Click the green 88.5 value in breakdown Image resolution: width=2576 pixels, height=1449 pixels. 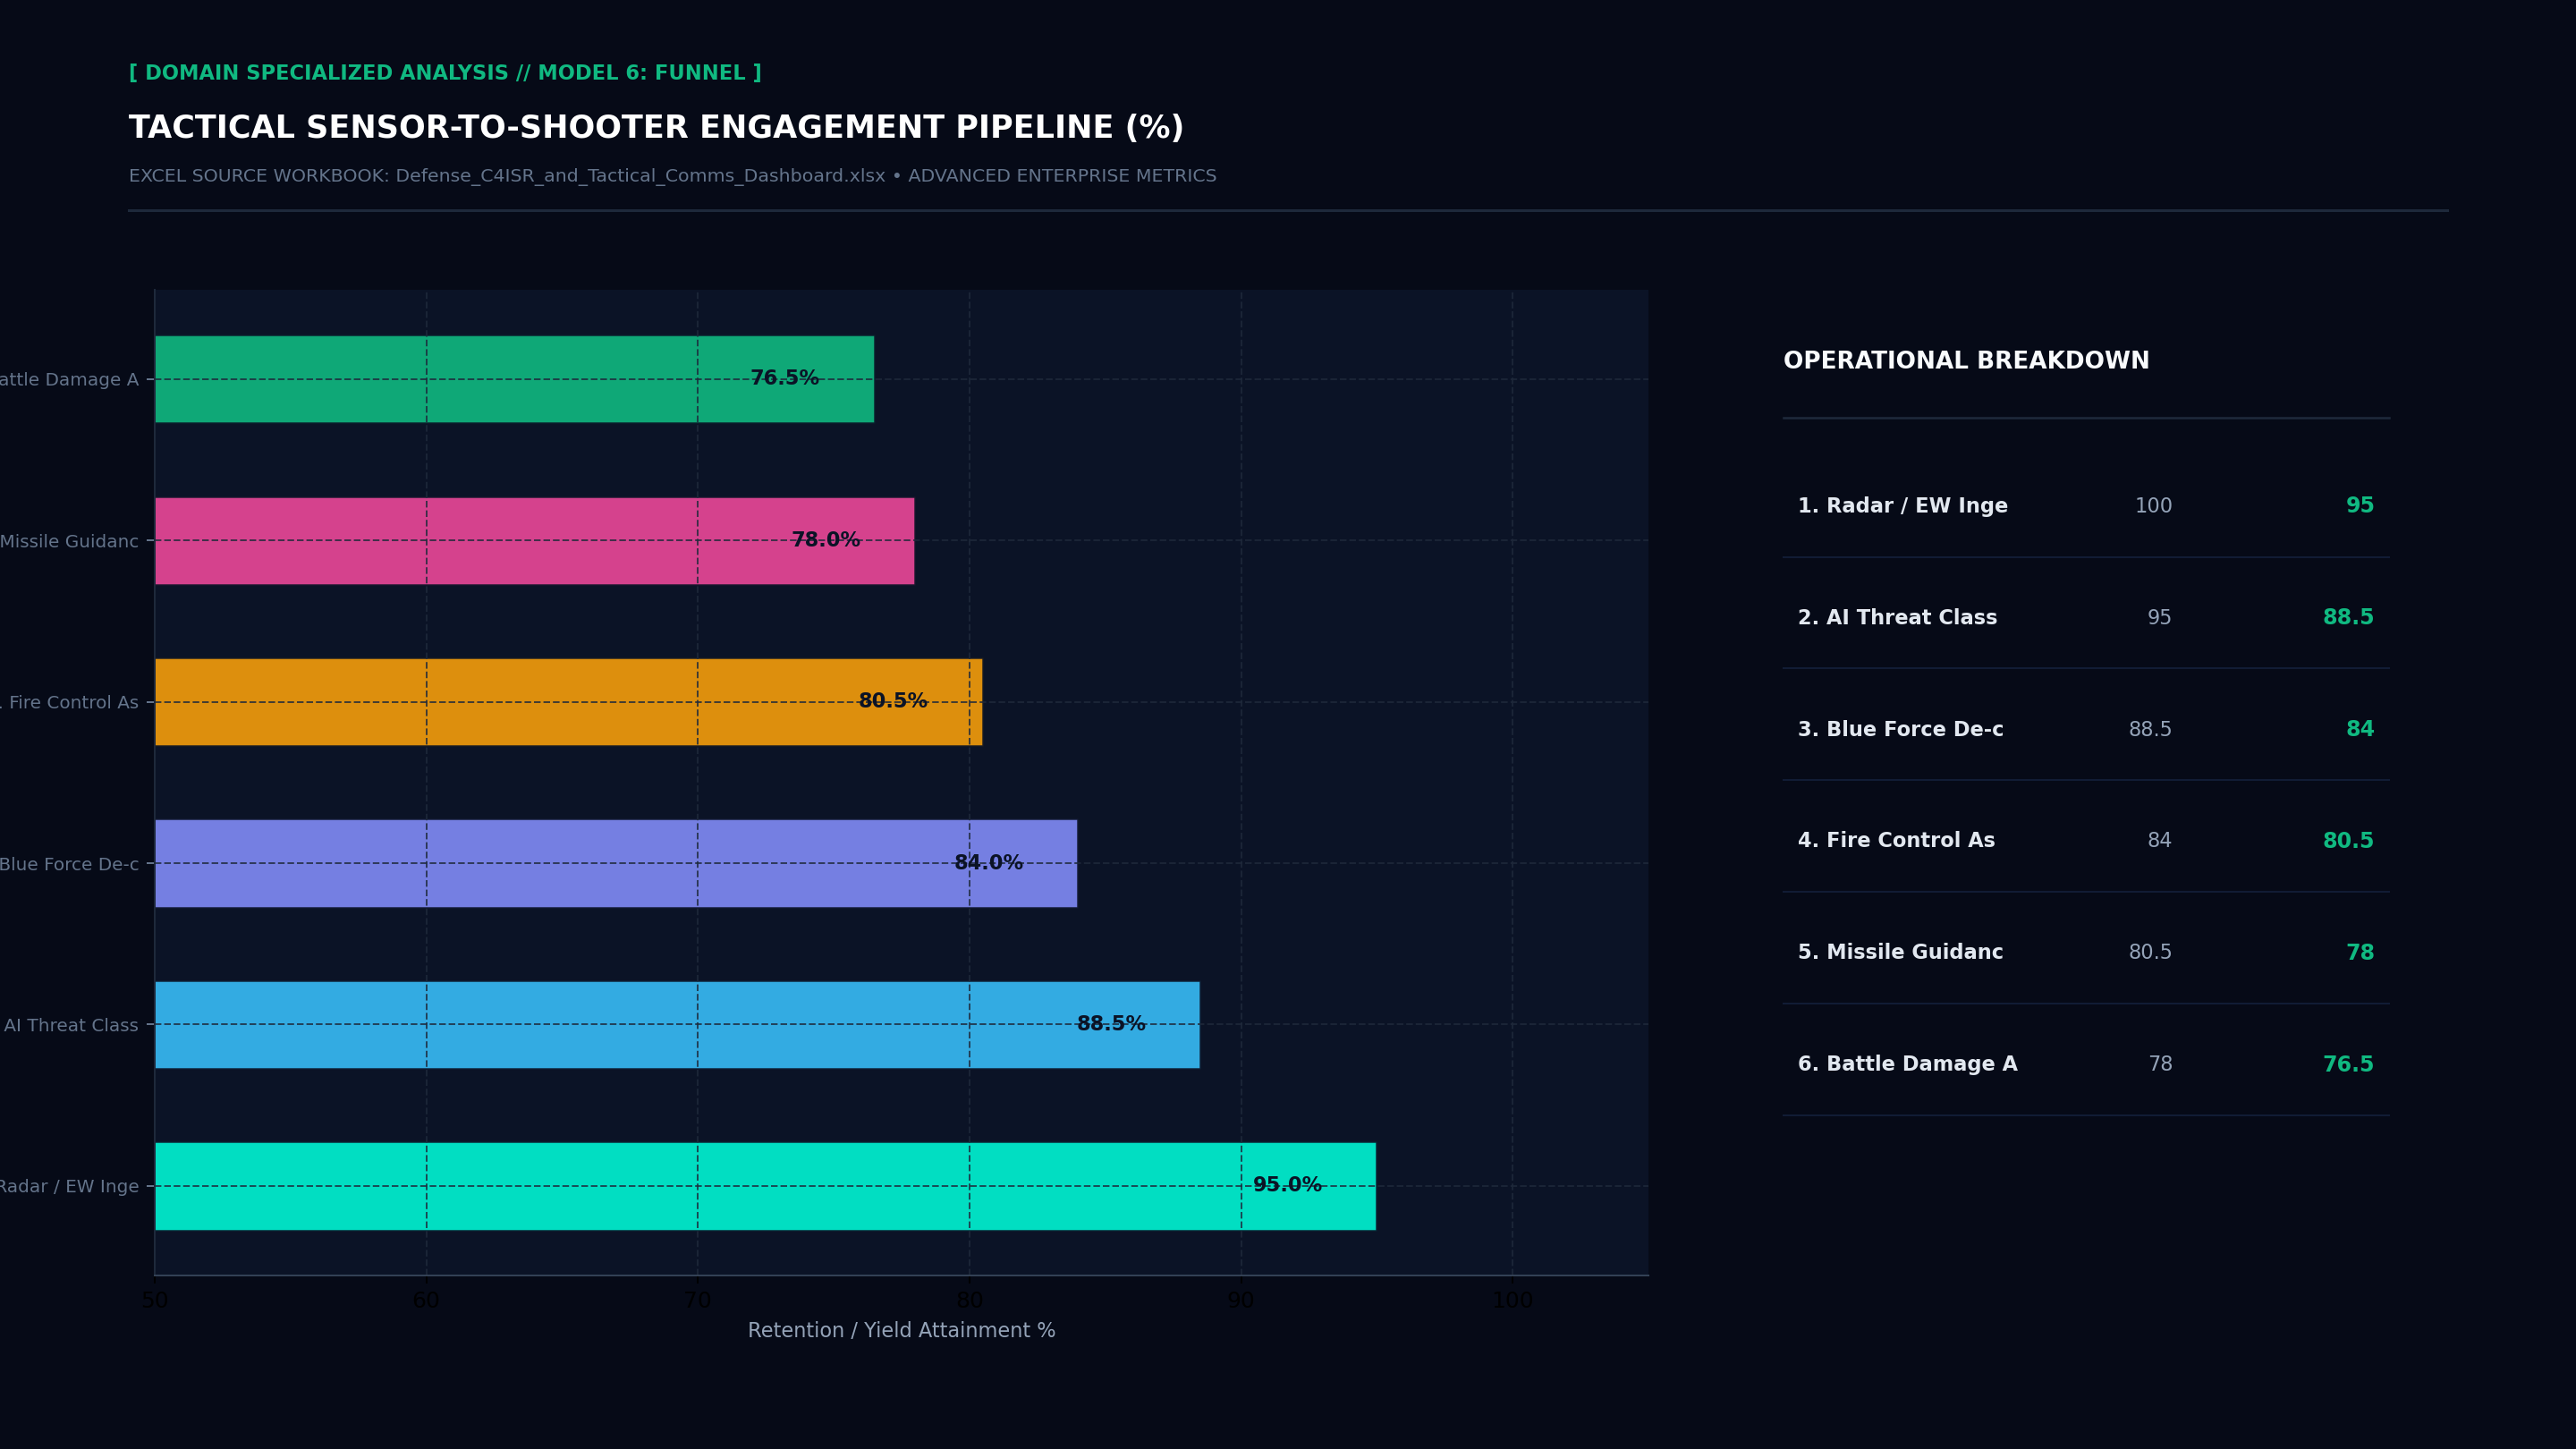click(x=2347, y=618)
